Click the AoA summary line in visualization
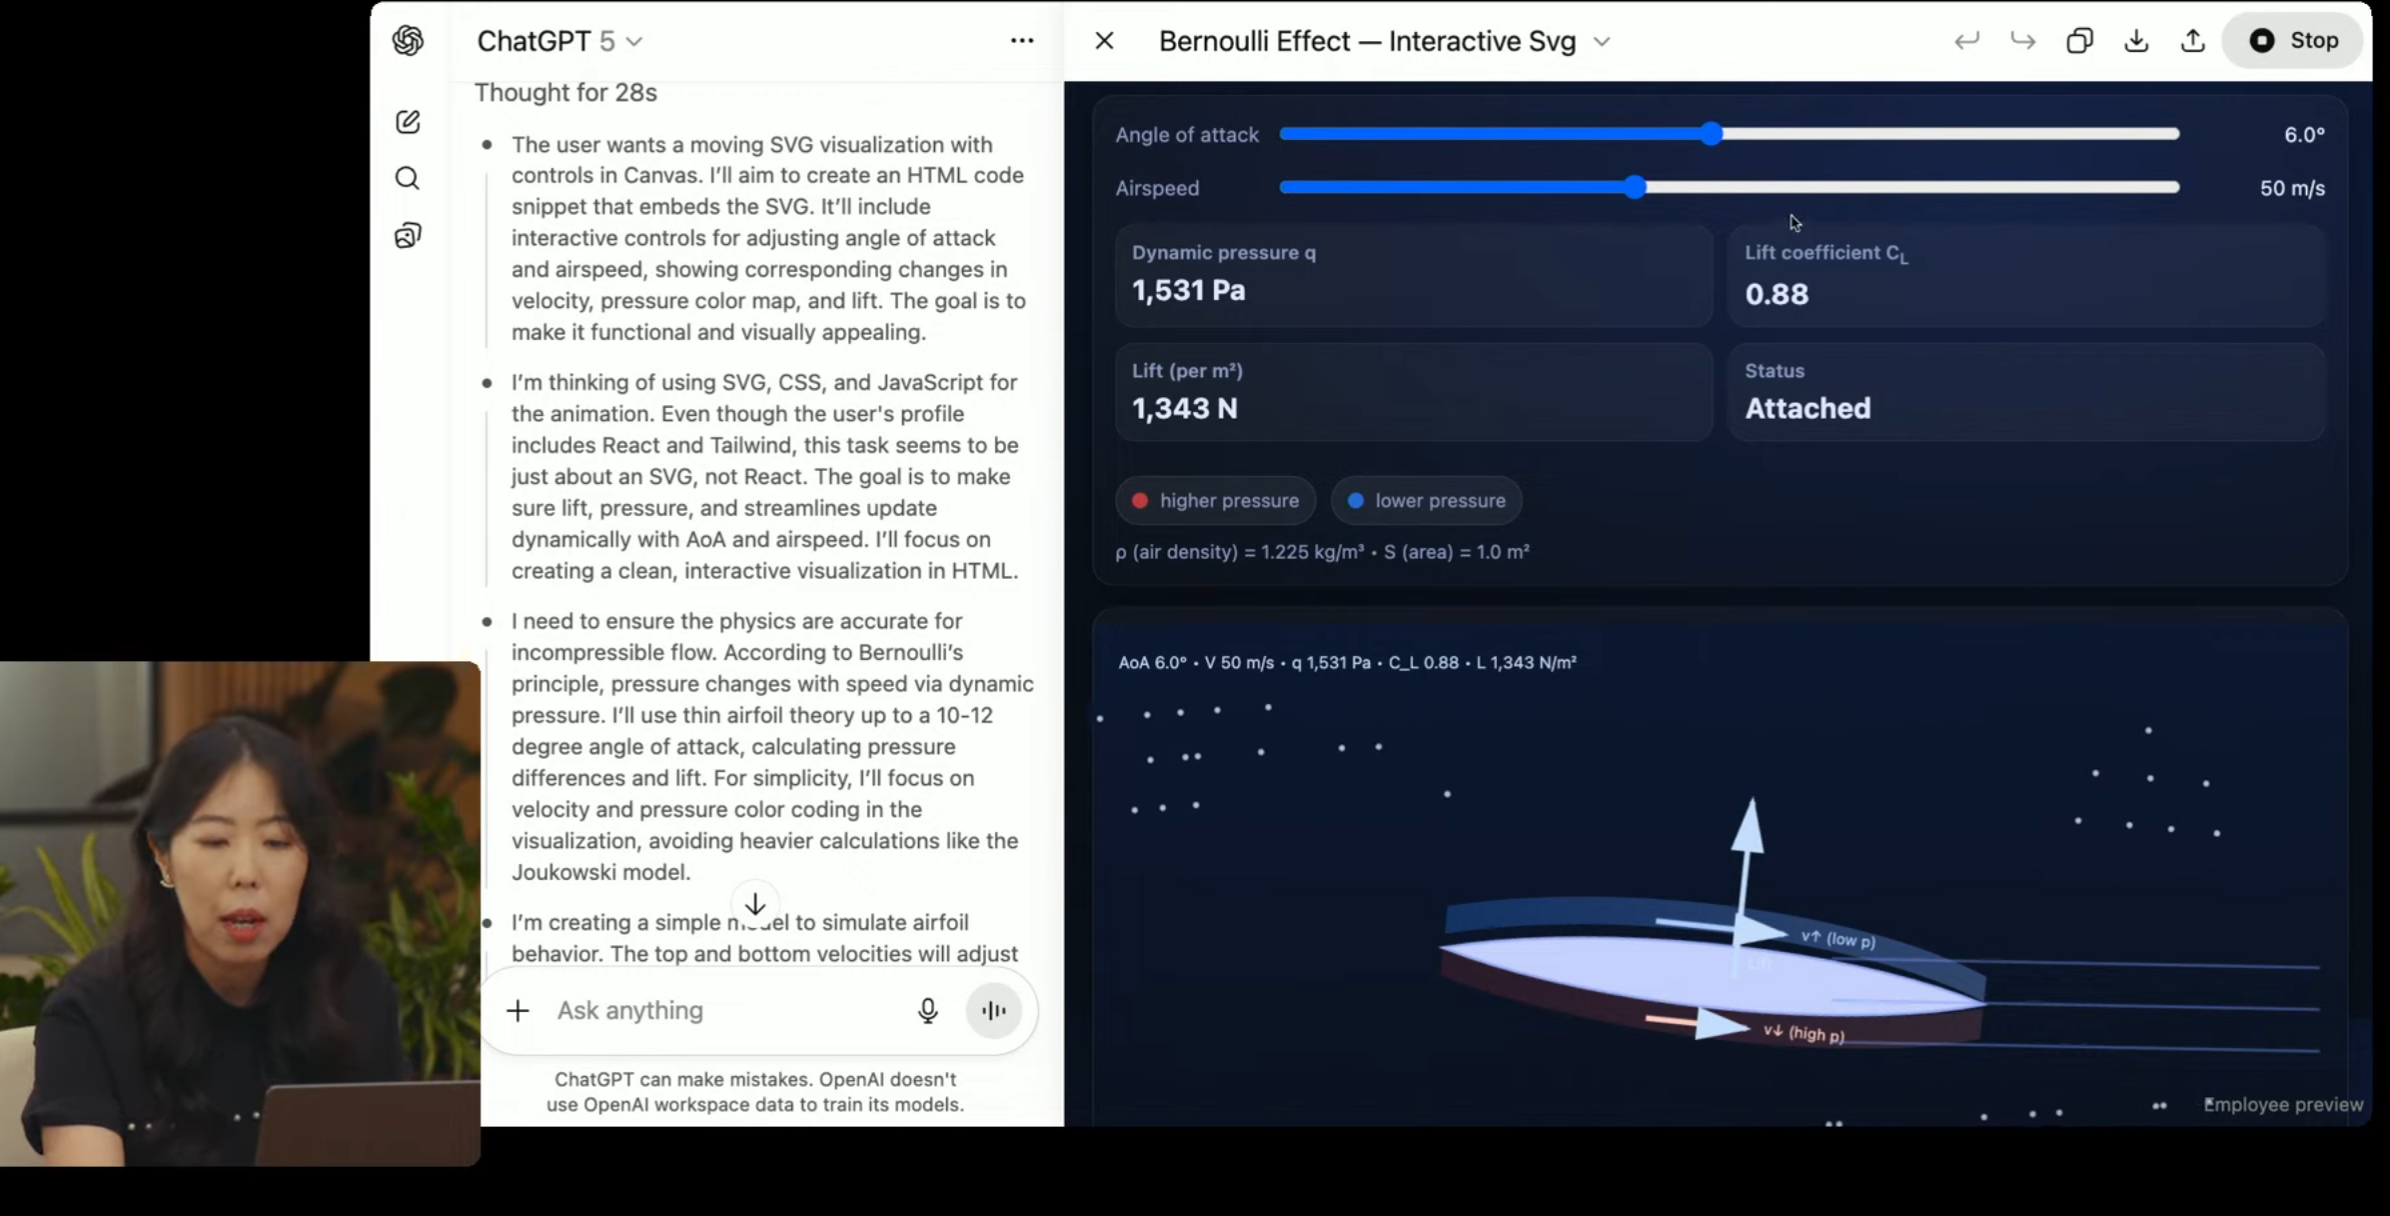2390x1216 pixels. click(1347, 662)
